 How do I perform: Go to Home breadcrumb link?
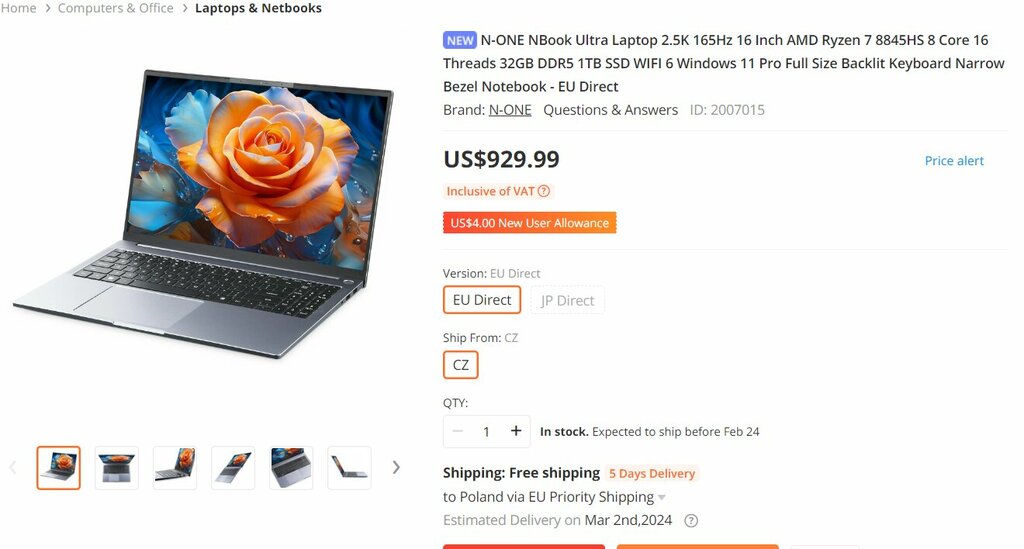tap(18, 8)
